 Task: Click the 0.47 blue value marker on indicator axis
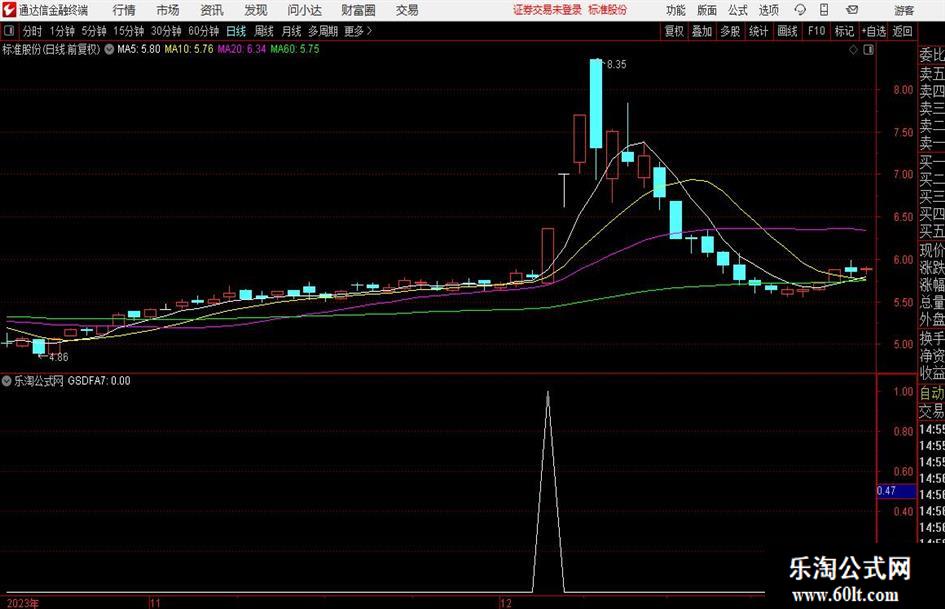[x=896, y=491]
